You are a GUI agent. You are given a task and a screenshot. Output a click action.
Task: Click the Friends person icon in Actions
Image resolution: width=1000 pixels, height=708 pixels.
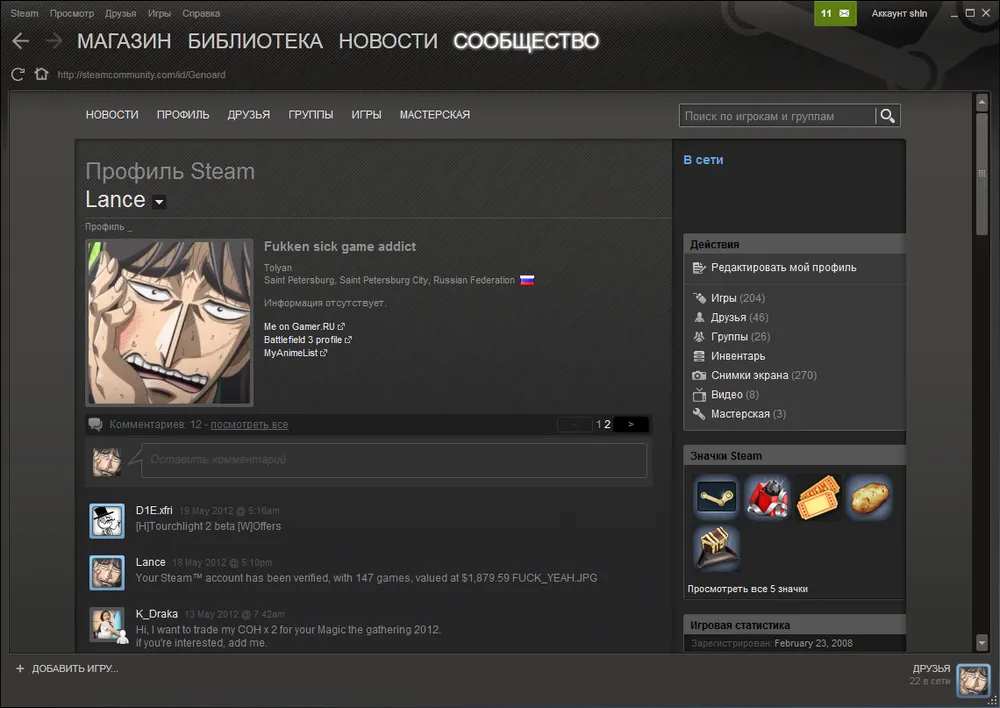[x=699, y=317]
